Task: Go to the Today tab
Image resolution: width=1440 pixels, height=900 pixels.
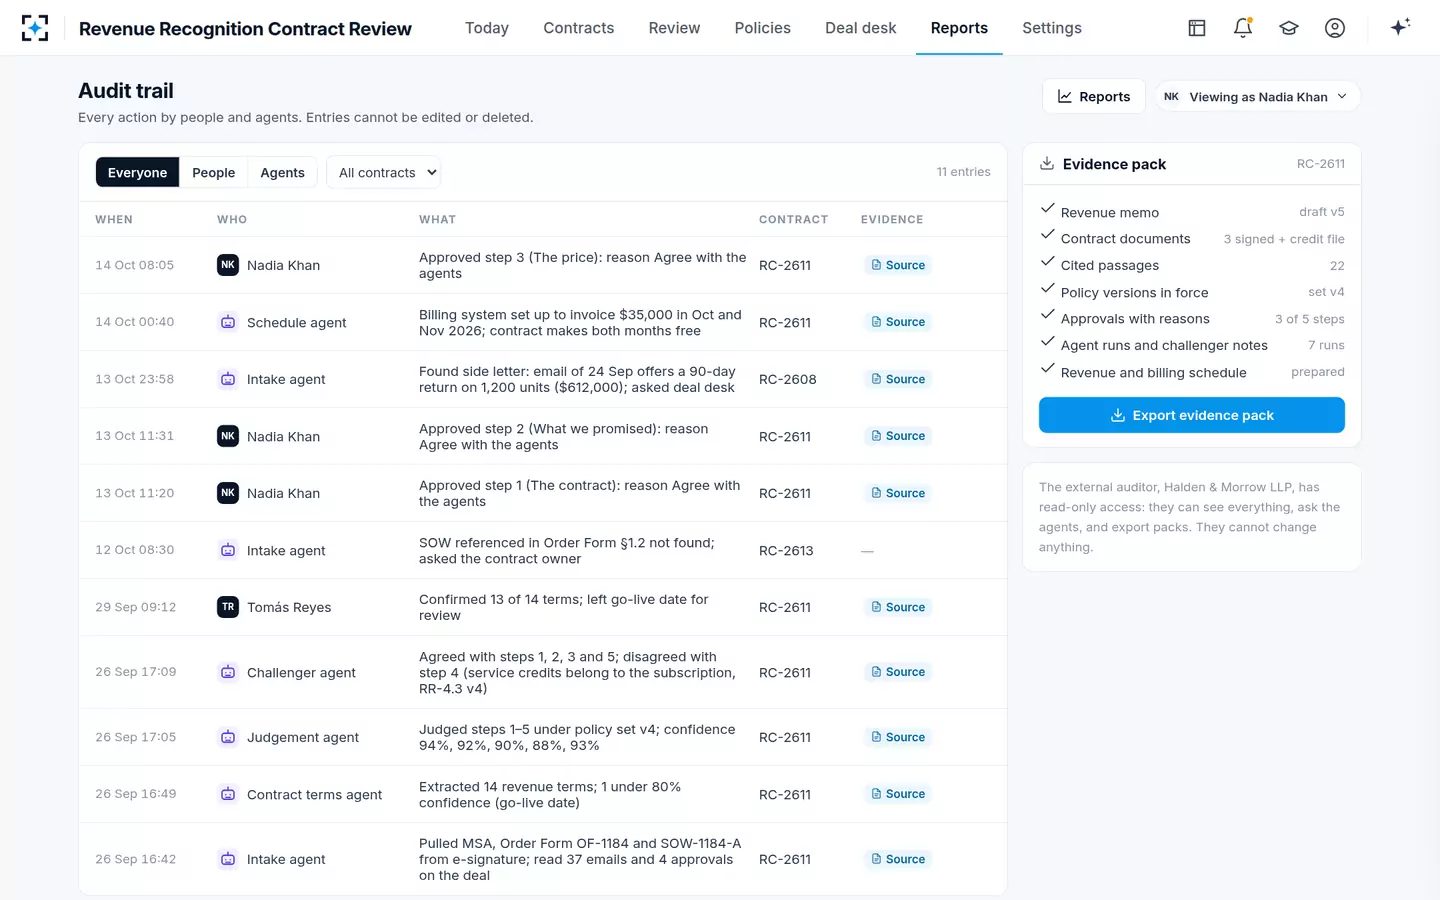Action: click(x=487, y=28)
